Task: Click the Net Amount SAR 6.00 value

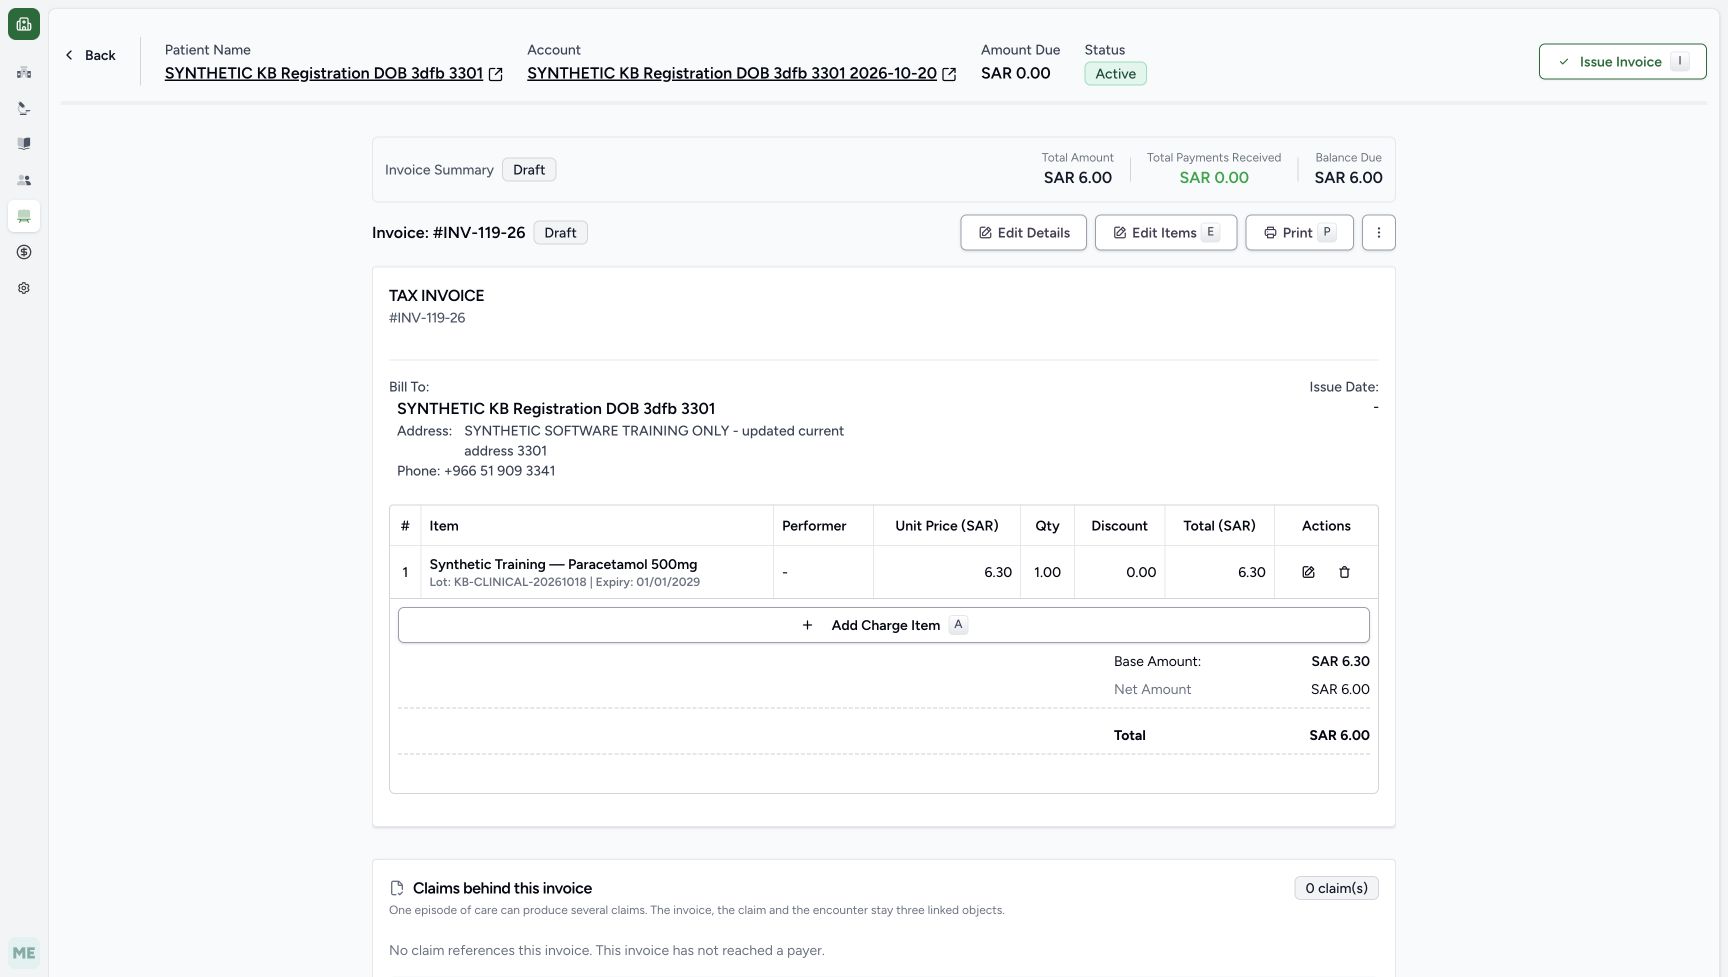Action: [x=1340, y=689]
